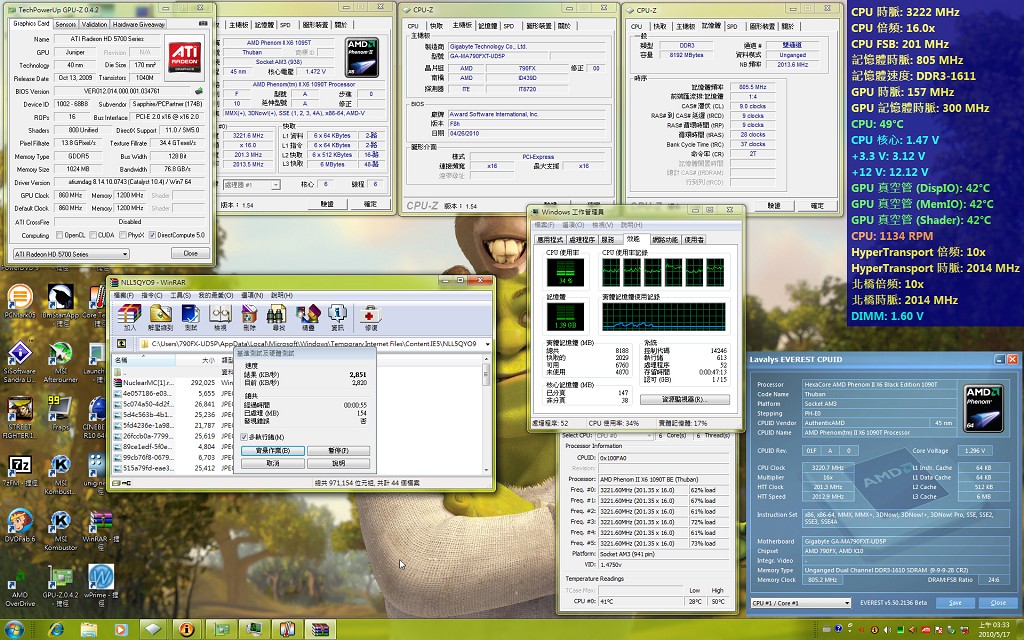Open DVDFab 6 desktop shortcut
Viewport: 1024px width, 640px height.
tap(20, 526)
